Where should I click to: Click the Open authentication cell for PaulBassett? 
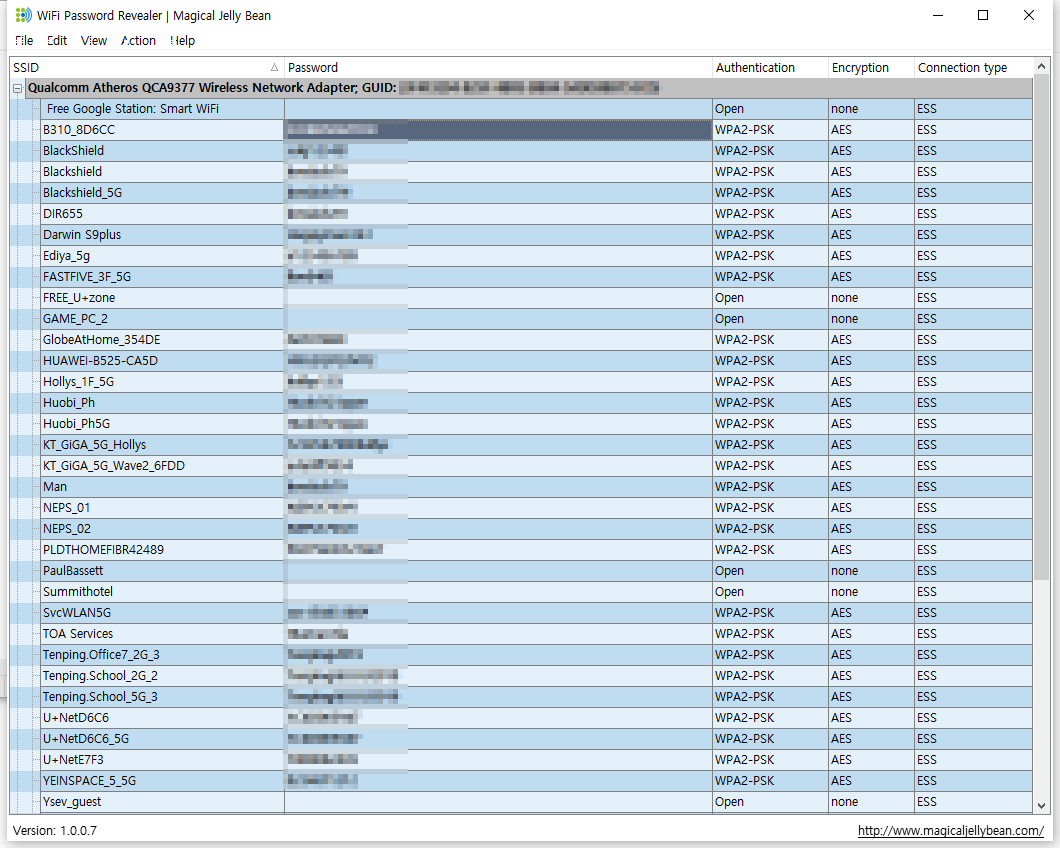(x=770, y=570)
